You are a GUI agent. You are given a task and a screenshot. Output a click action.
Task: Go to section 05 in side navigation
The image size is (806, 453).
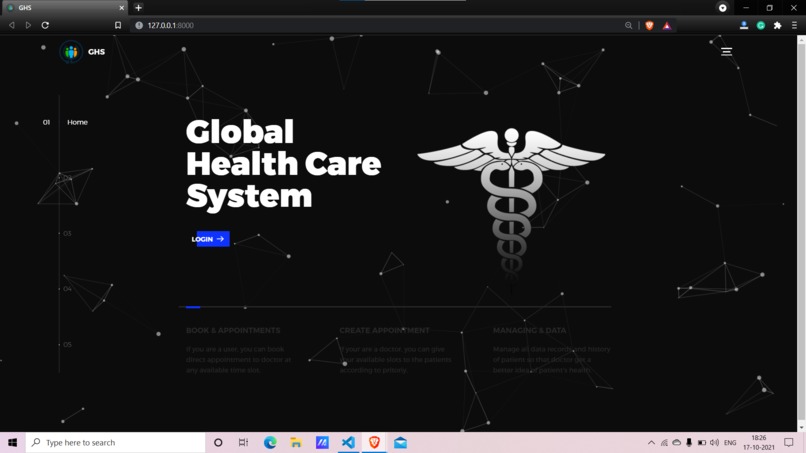coord(67,345)
